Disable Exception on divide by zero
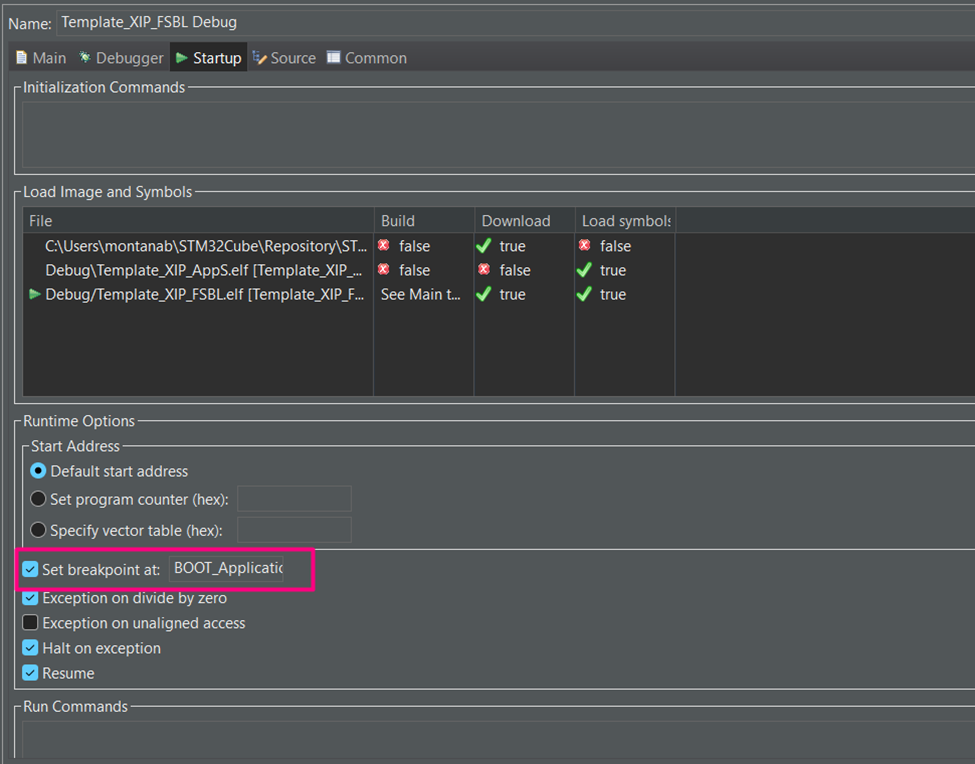 31,598
